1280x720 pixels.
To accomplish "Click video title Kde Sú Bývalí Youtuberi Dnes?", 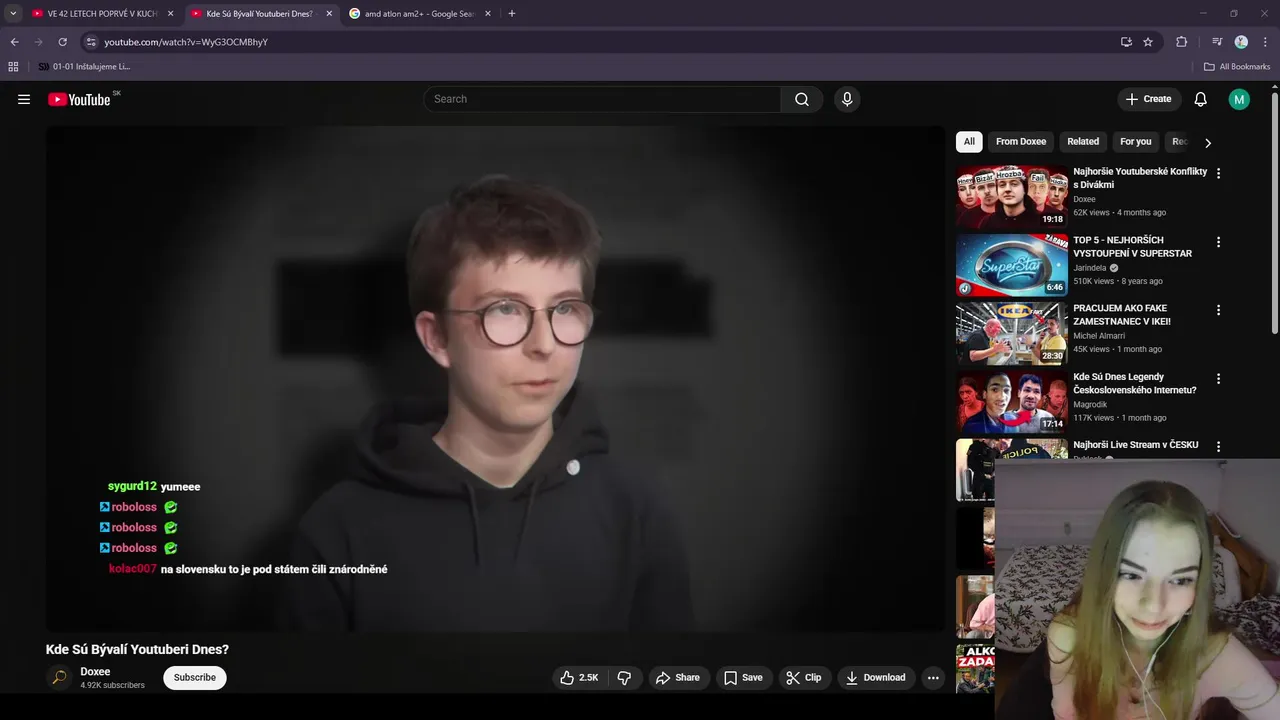I will [x=137, y=650].
